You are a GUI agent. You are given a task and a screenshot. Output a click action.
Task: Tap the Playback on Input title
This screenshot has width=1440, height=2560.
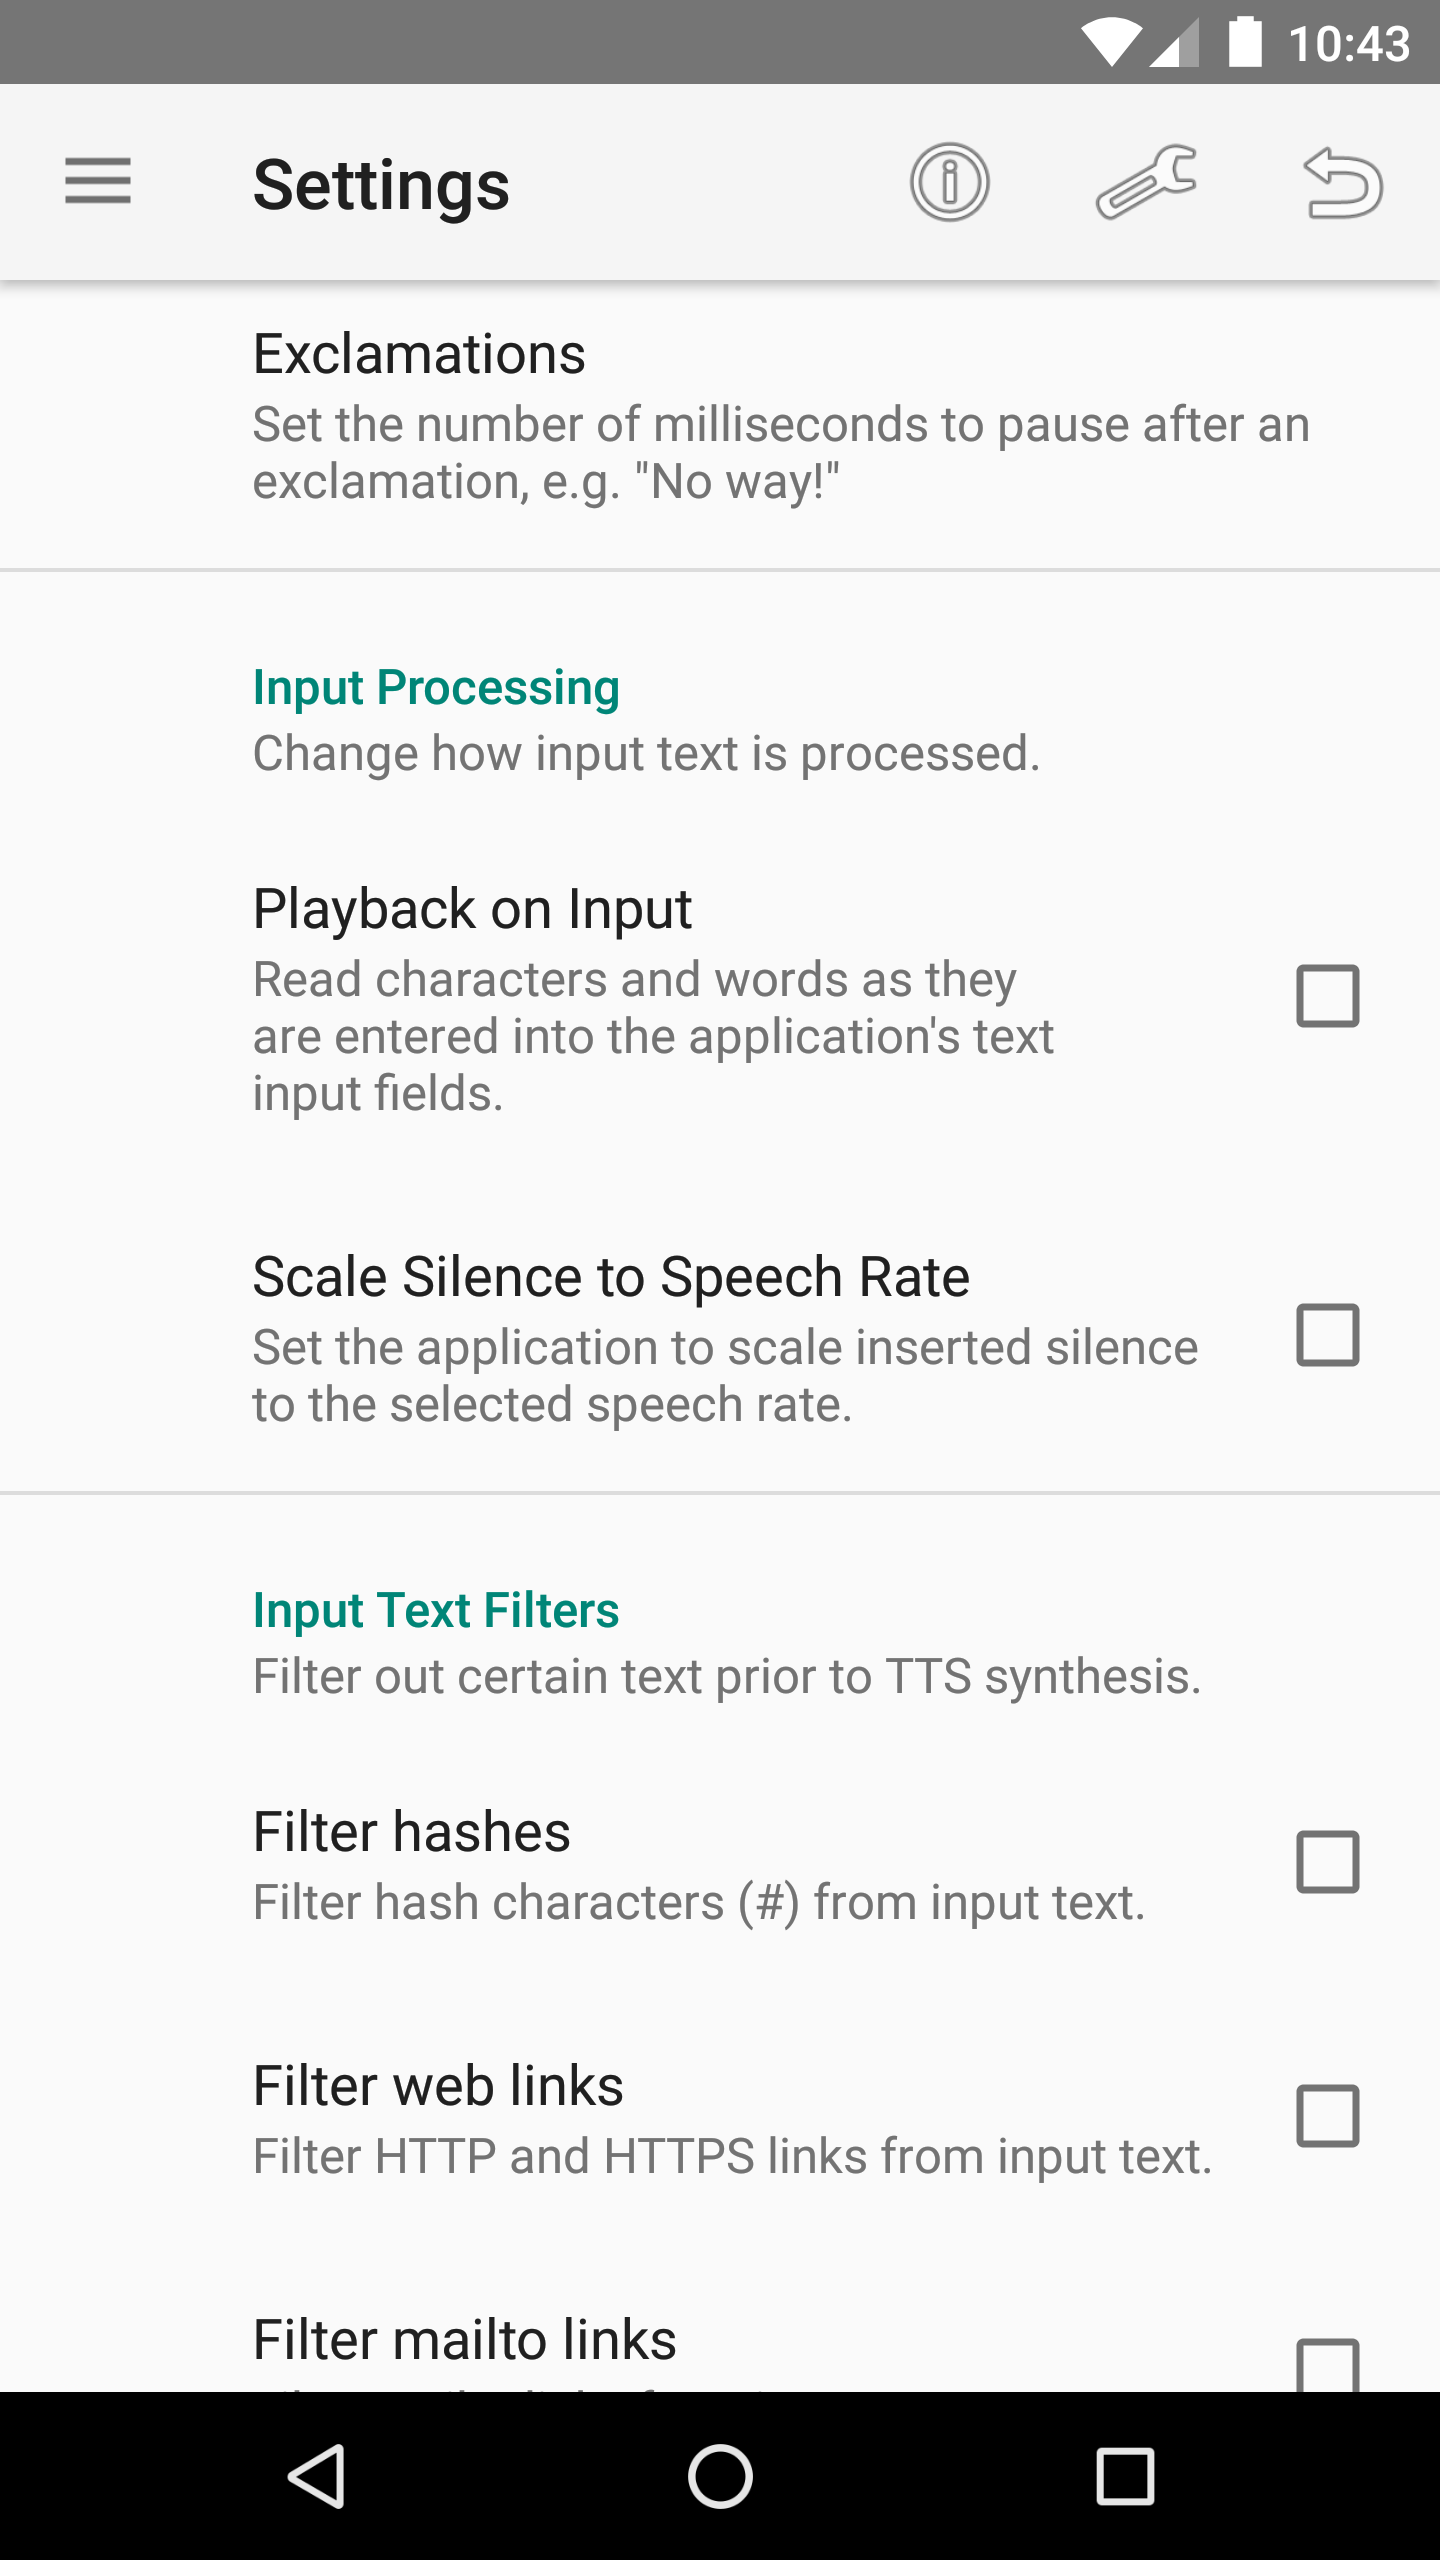click(x=472, y=909)
